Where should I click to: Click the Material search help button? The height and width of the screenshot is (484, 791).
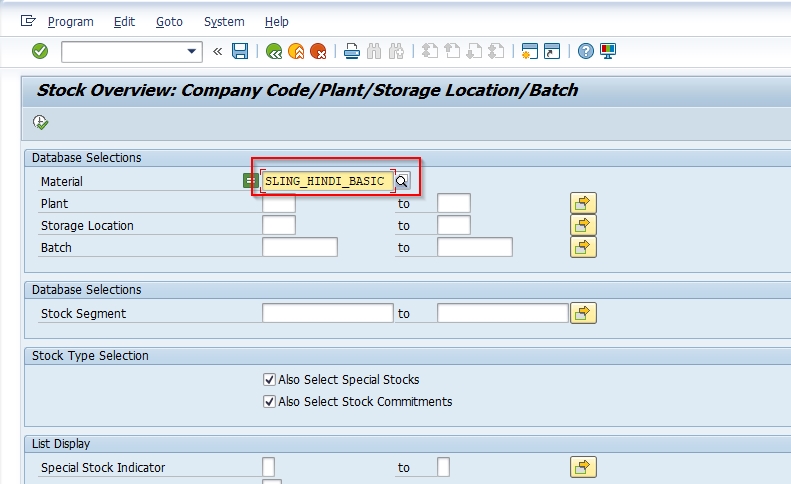(x=402, y=181)
